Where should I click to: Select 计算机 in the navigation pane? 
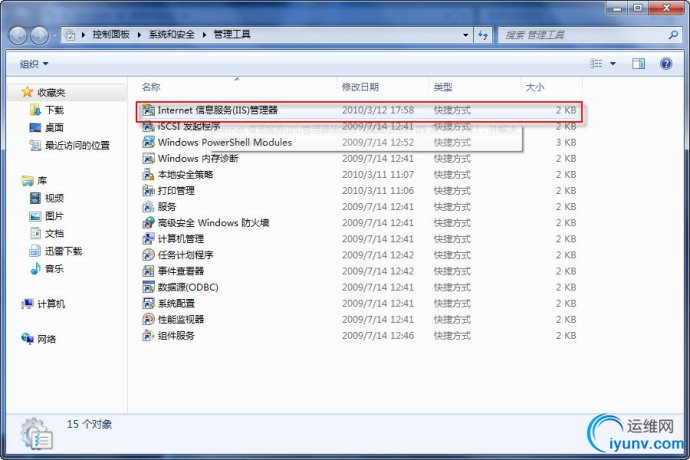tap(44, 304)
